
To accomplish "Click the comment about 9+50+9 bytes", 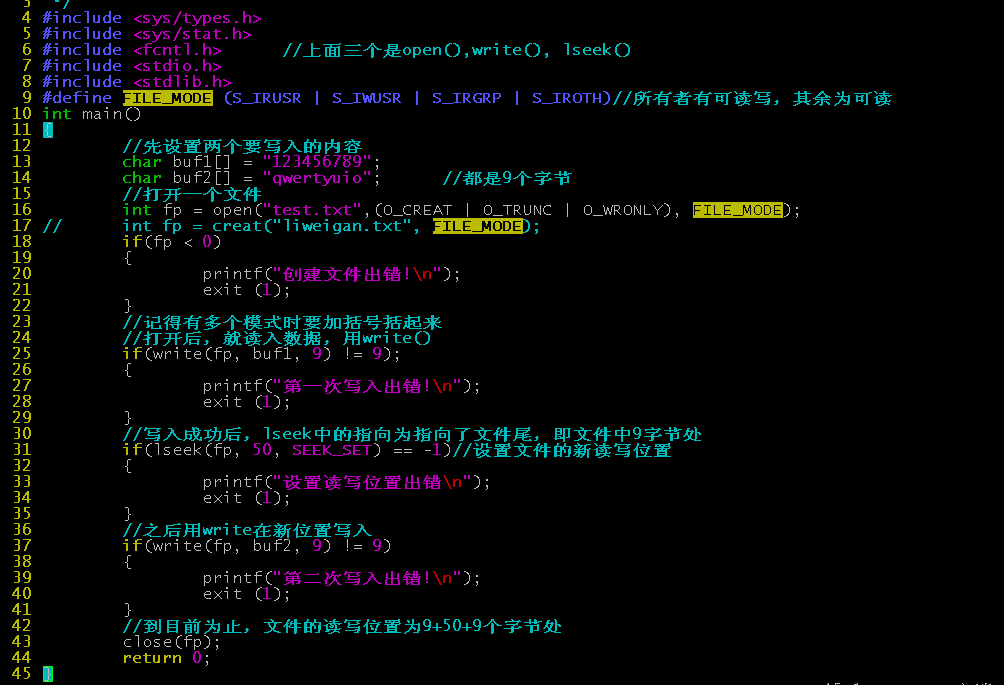I will pyautogui.click(x=342, y=626).
